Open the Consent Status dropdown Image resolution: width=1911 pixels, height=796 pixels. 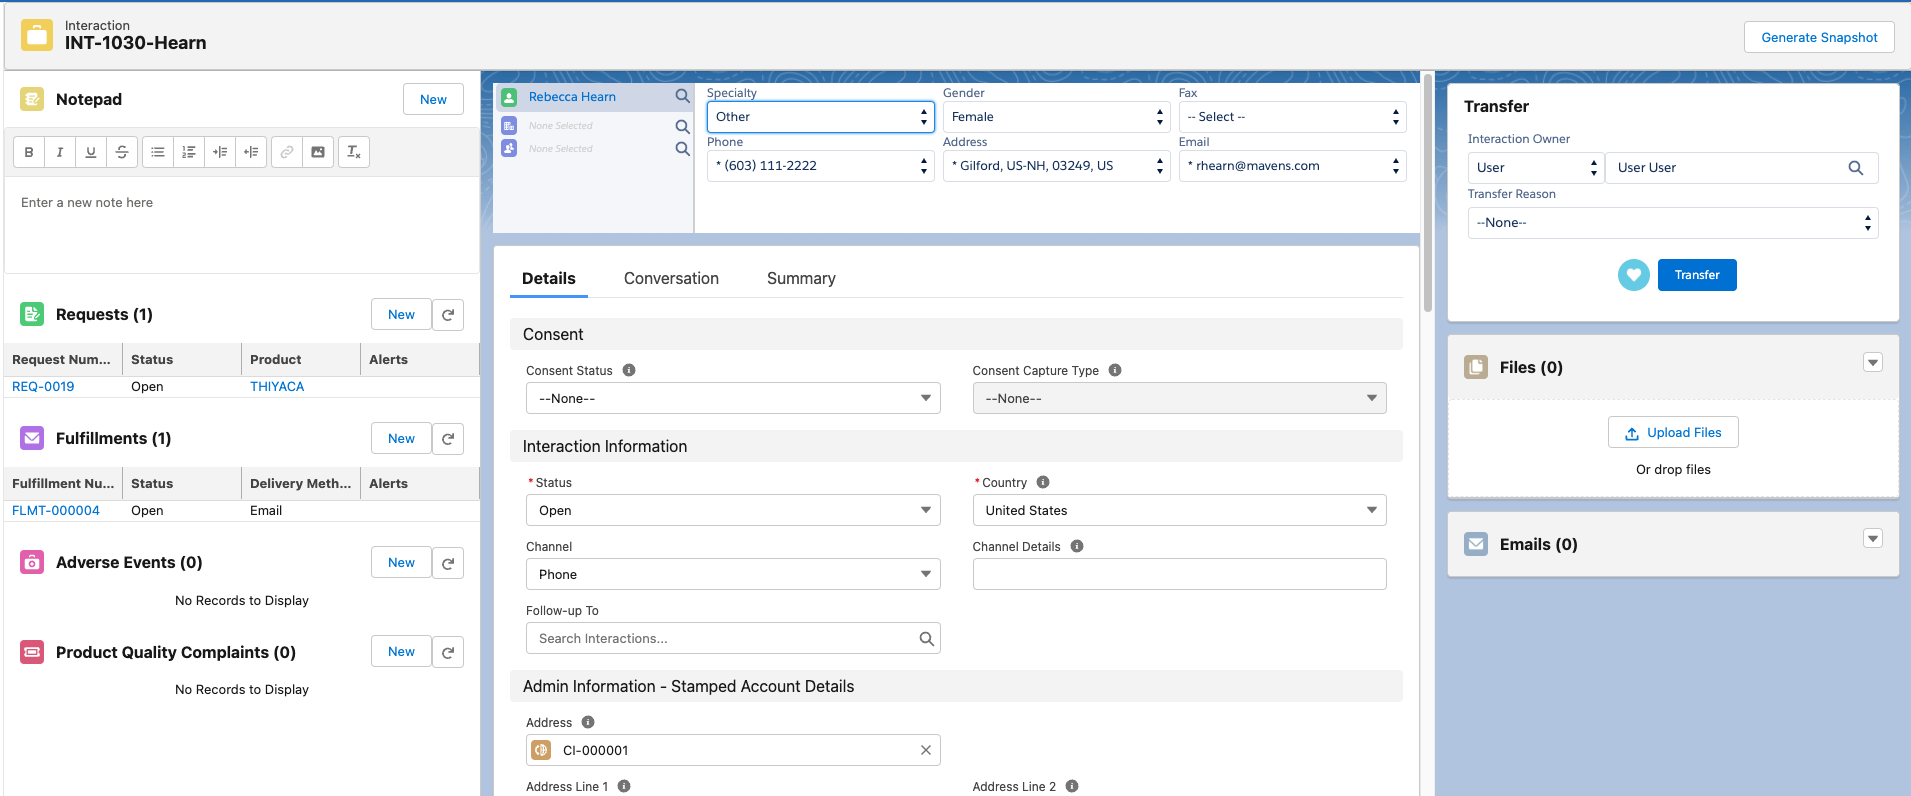point(732,398)
